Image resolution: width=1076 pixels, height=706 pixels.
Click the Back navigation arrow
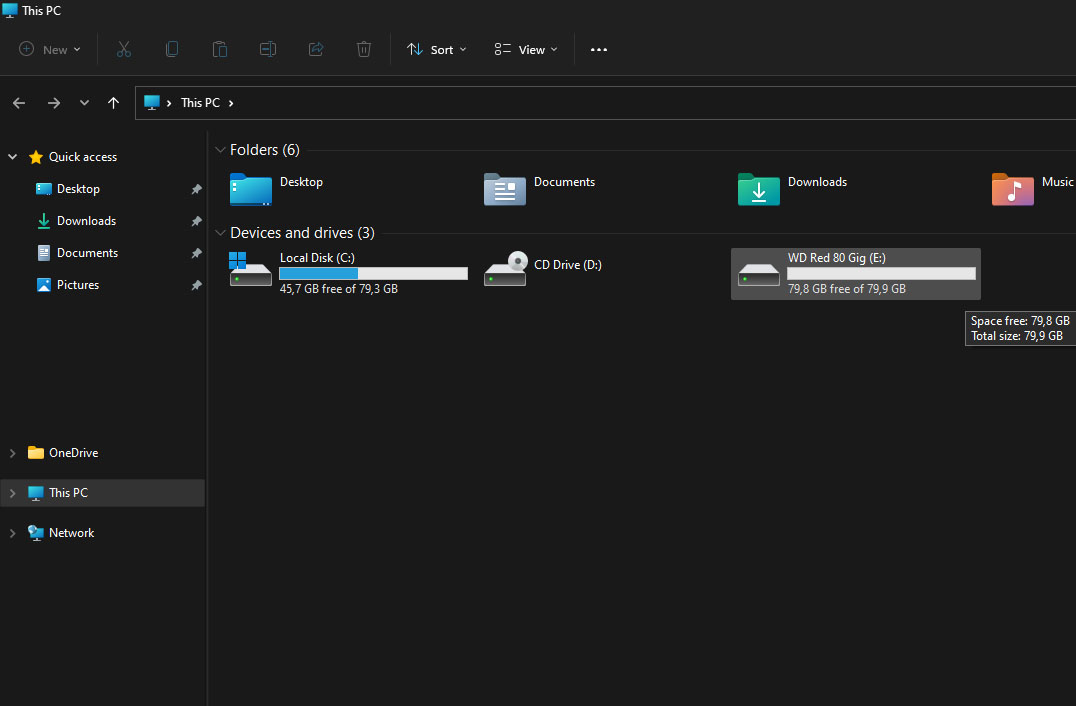(x=19, y=103)
